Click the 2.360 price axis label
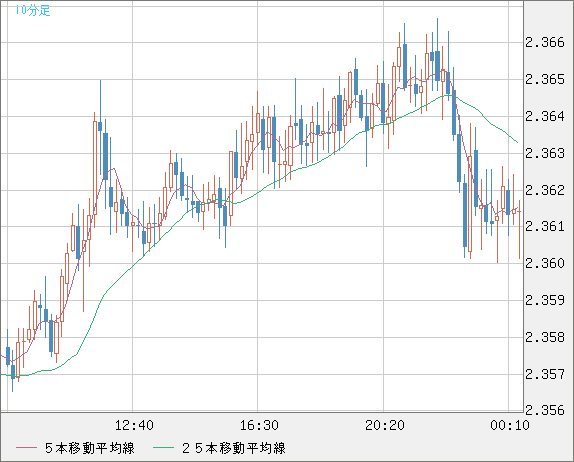The image size is (574, 462). point(545,263)
